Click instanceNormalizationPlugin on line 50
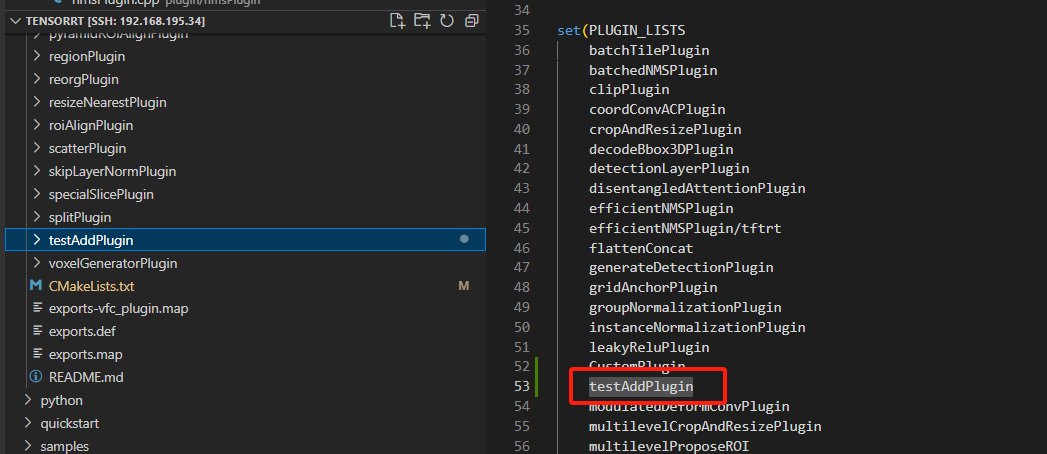 [x=697, y=328]
